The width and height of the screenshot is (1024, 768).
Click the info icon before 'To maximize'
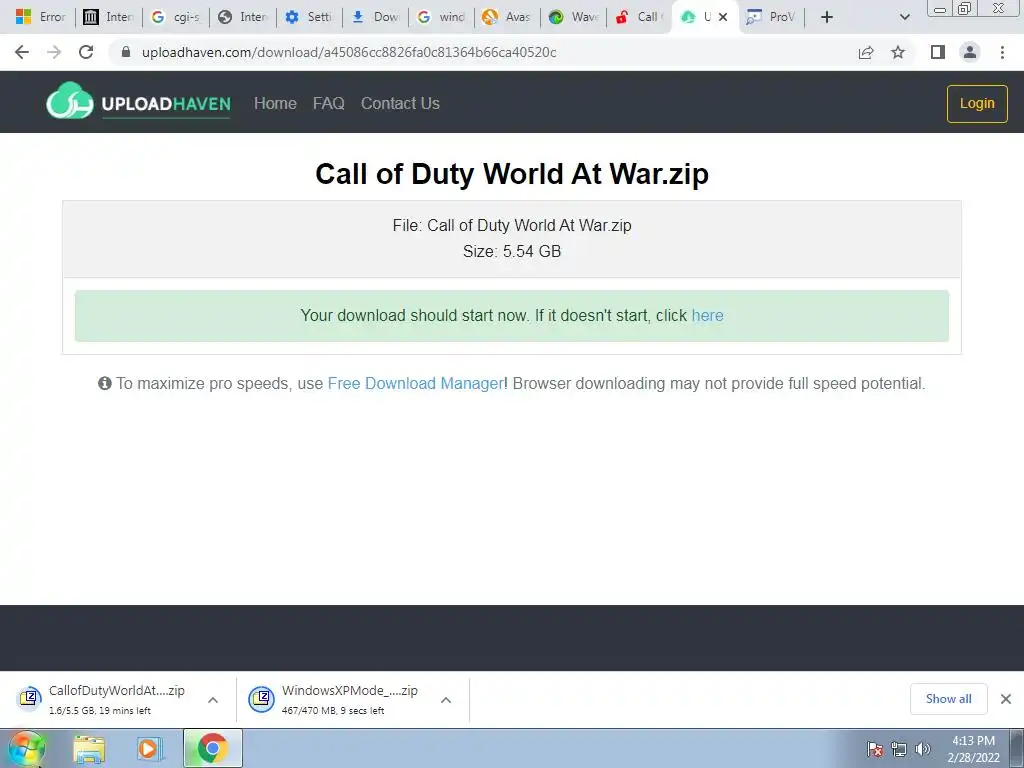104,383
